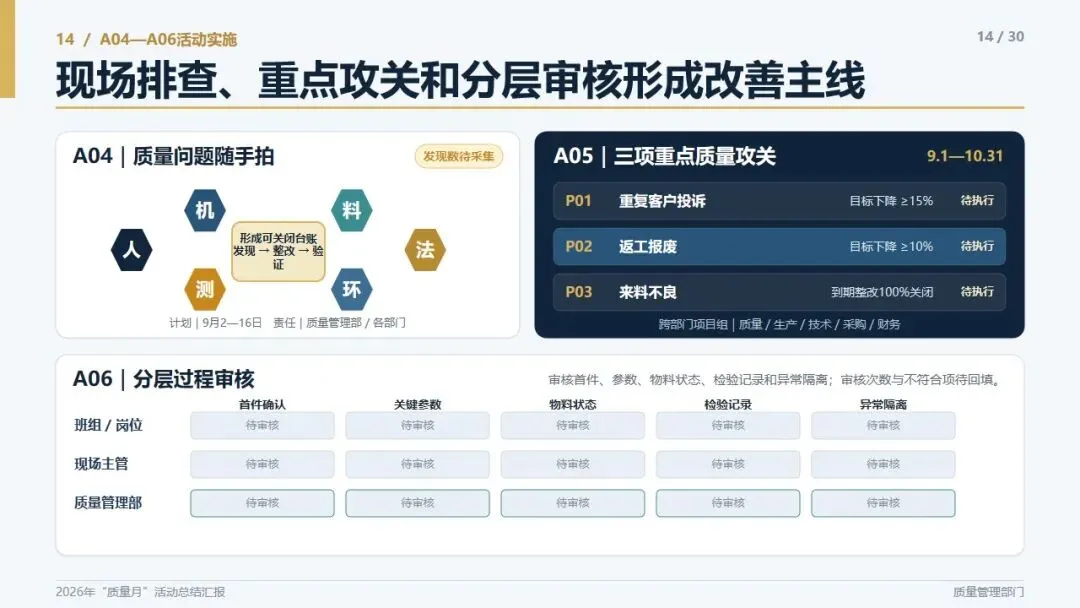Click the slide title 现场排查、重点攻关
The image size is (1080, 608).
[460, 81]
